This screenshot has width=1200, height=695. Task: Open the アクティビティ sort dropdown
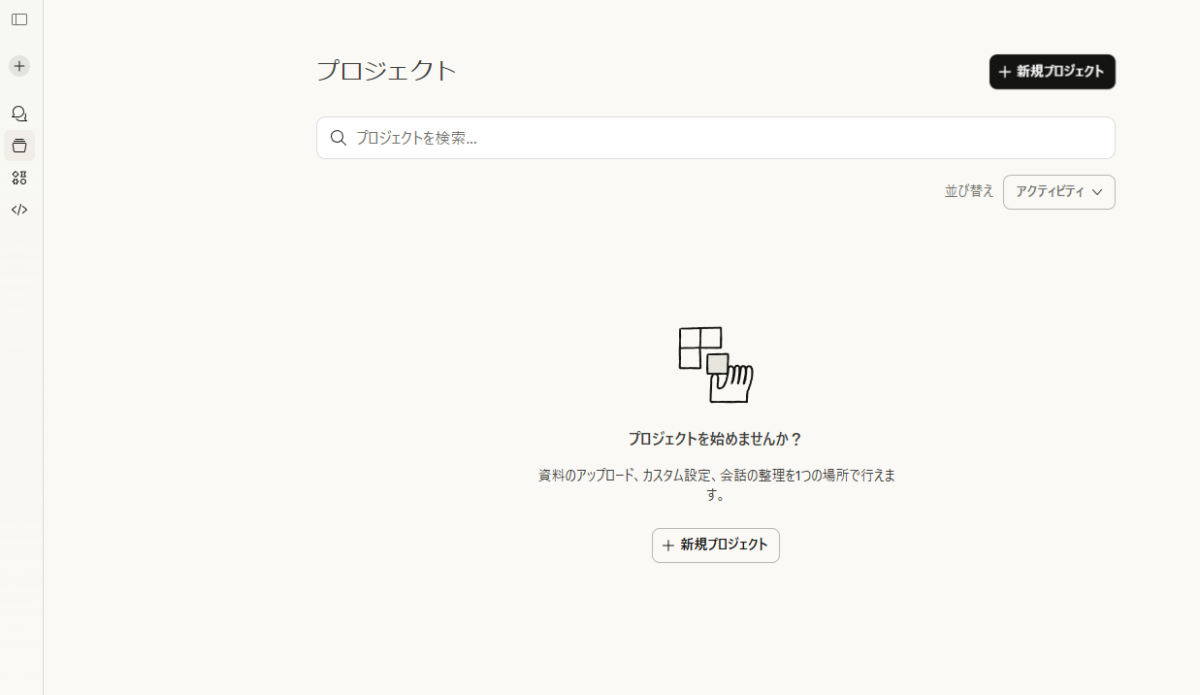click(x=1058, y=192)
